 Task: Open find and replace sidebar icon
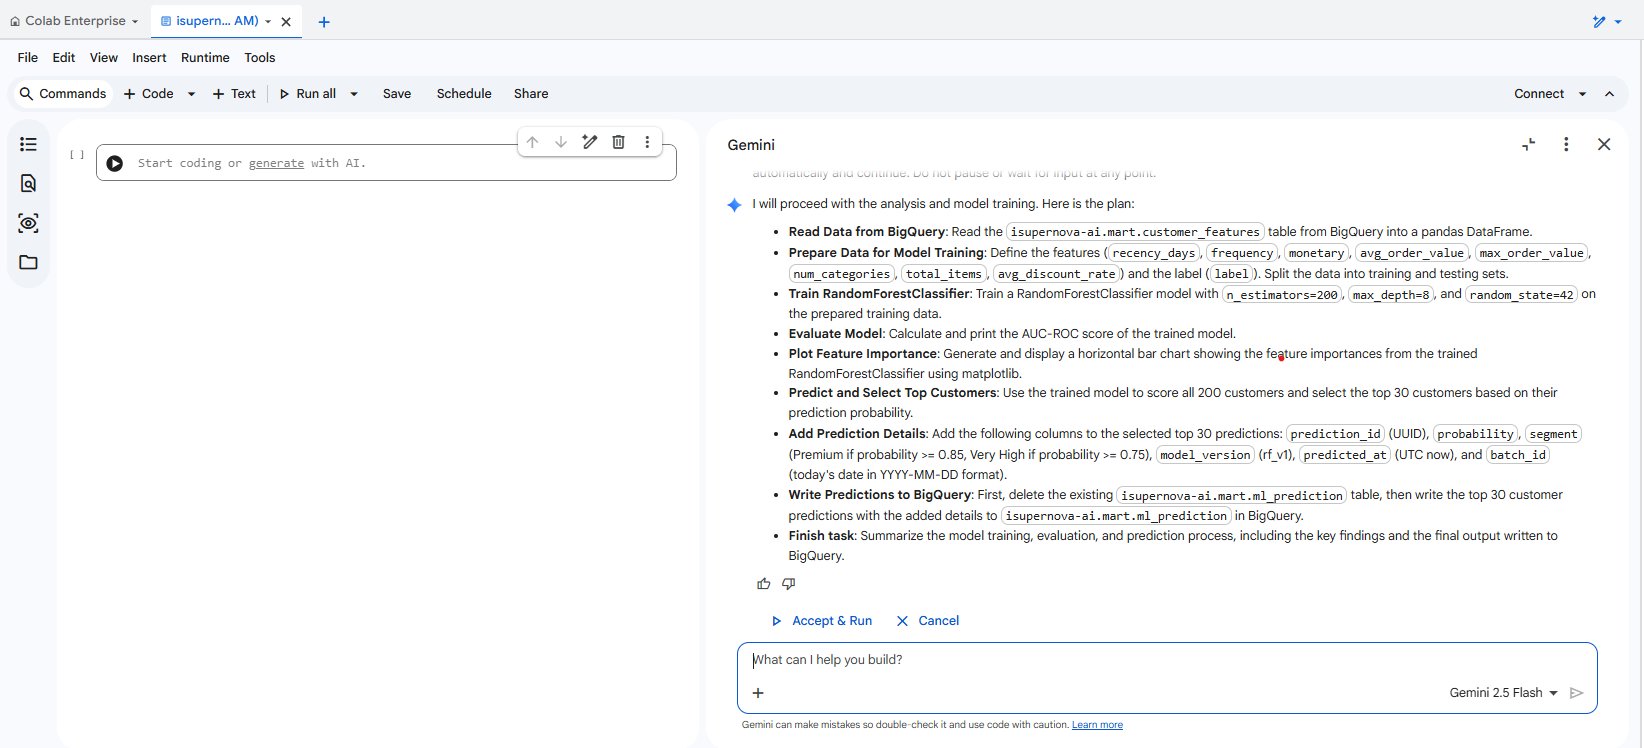28,183
